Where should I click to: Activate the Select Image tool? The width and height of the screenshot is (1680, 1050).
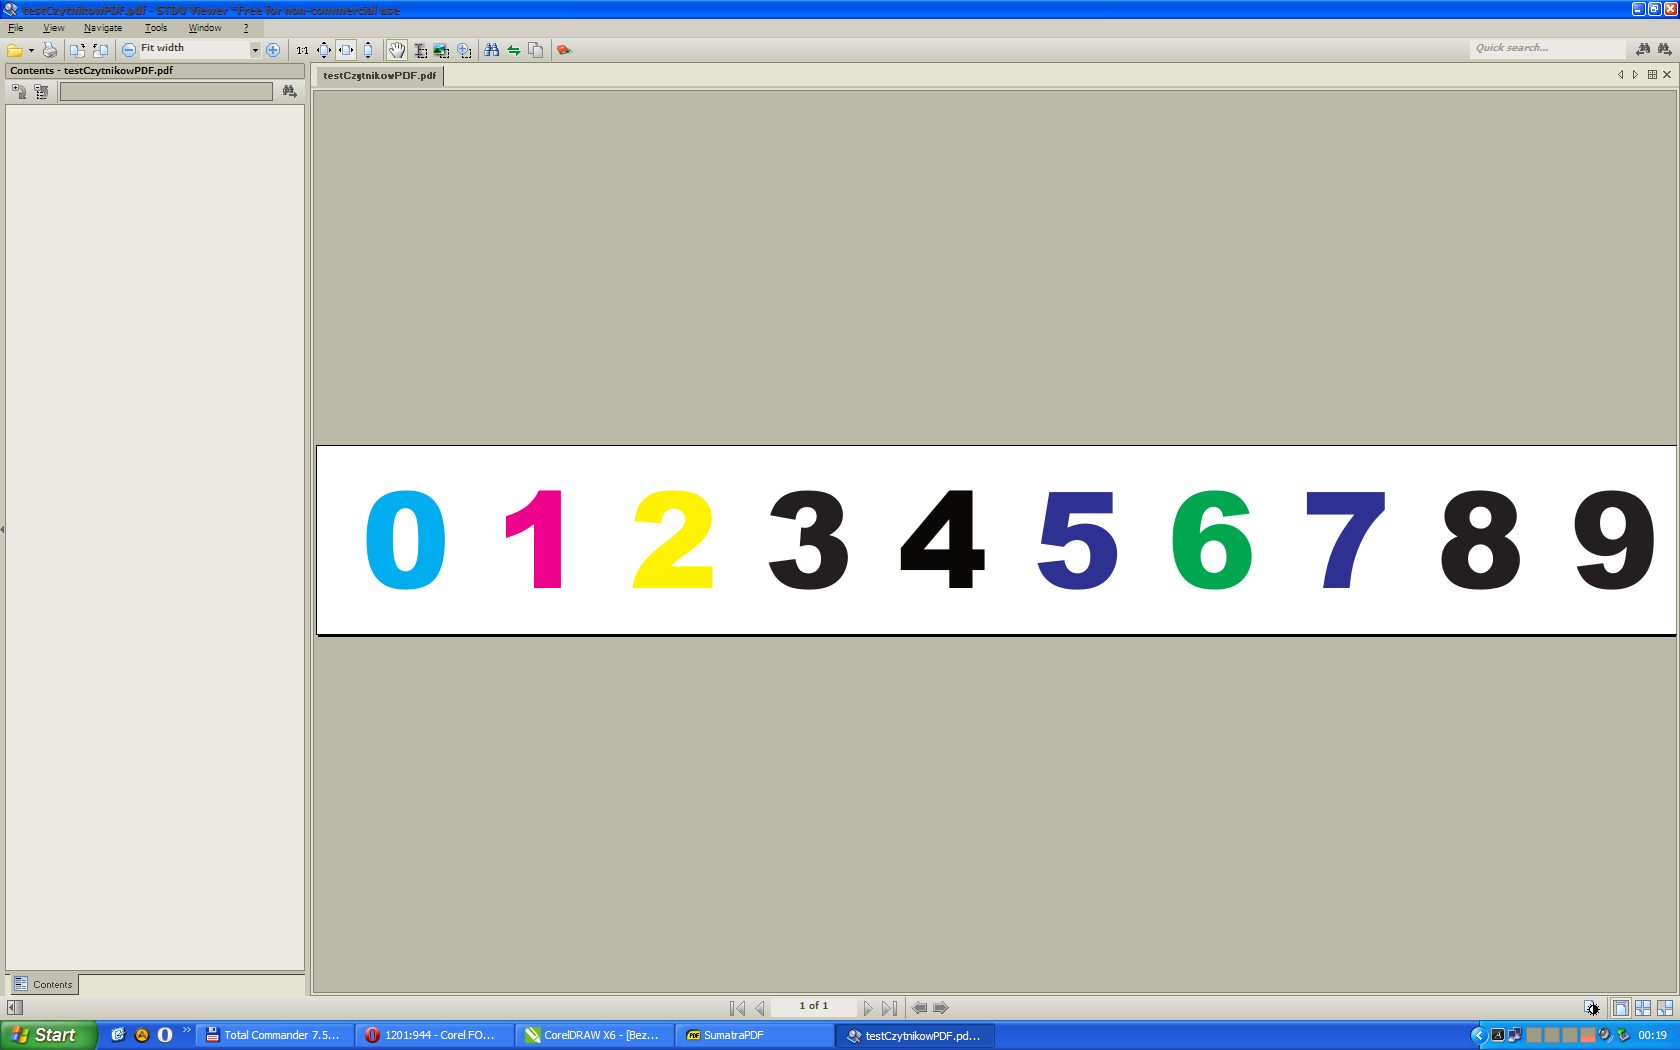tap(441, 50)
